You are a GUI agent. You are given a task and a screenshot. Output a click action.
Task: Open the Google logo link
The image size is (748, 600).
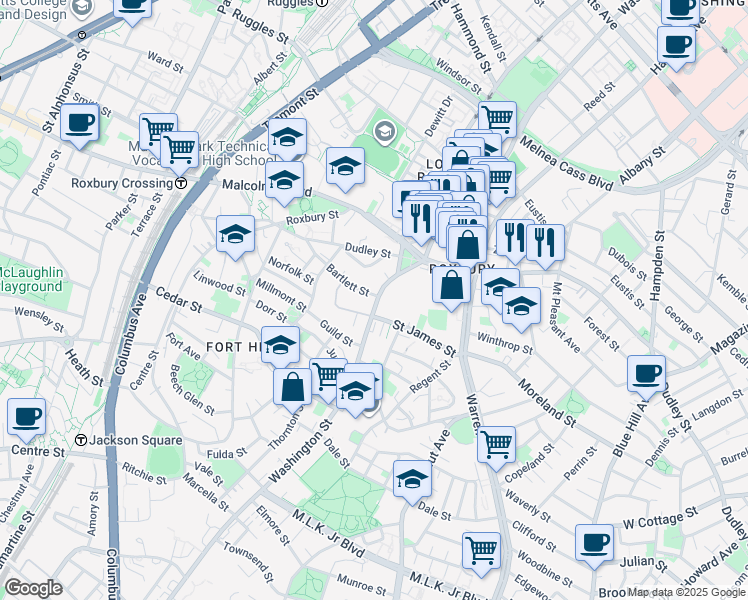[34, 589]
